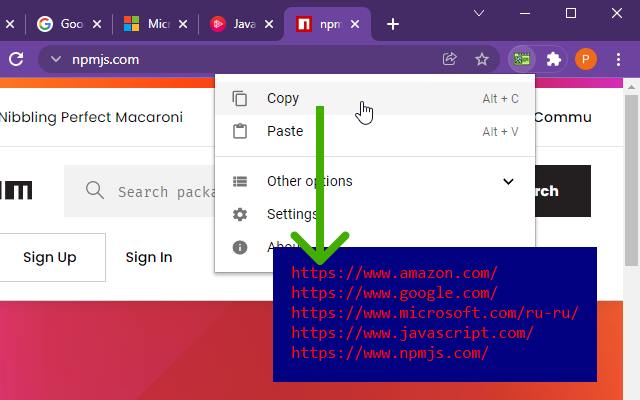Screen dimensions: 640x400
Task: Click the Paste clipboard icon
Action: tap(240, 131)
